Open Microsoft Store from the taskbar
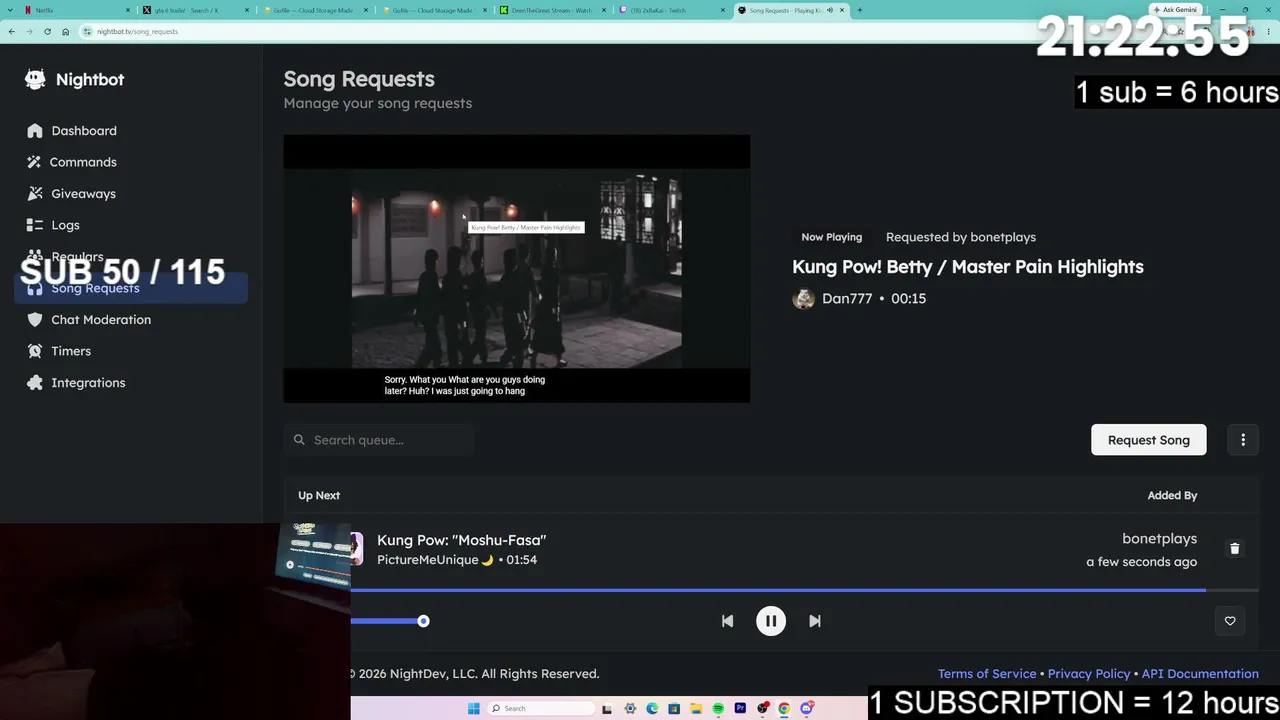The height and width of the screenshot is (720, 1280). [674, 709]
